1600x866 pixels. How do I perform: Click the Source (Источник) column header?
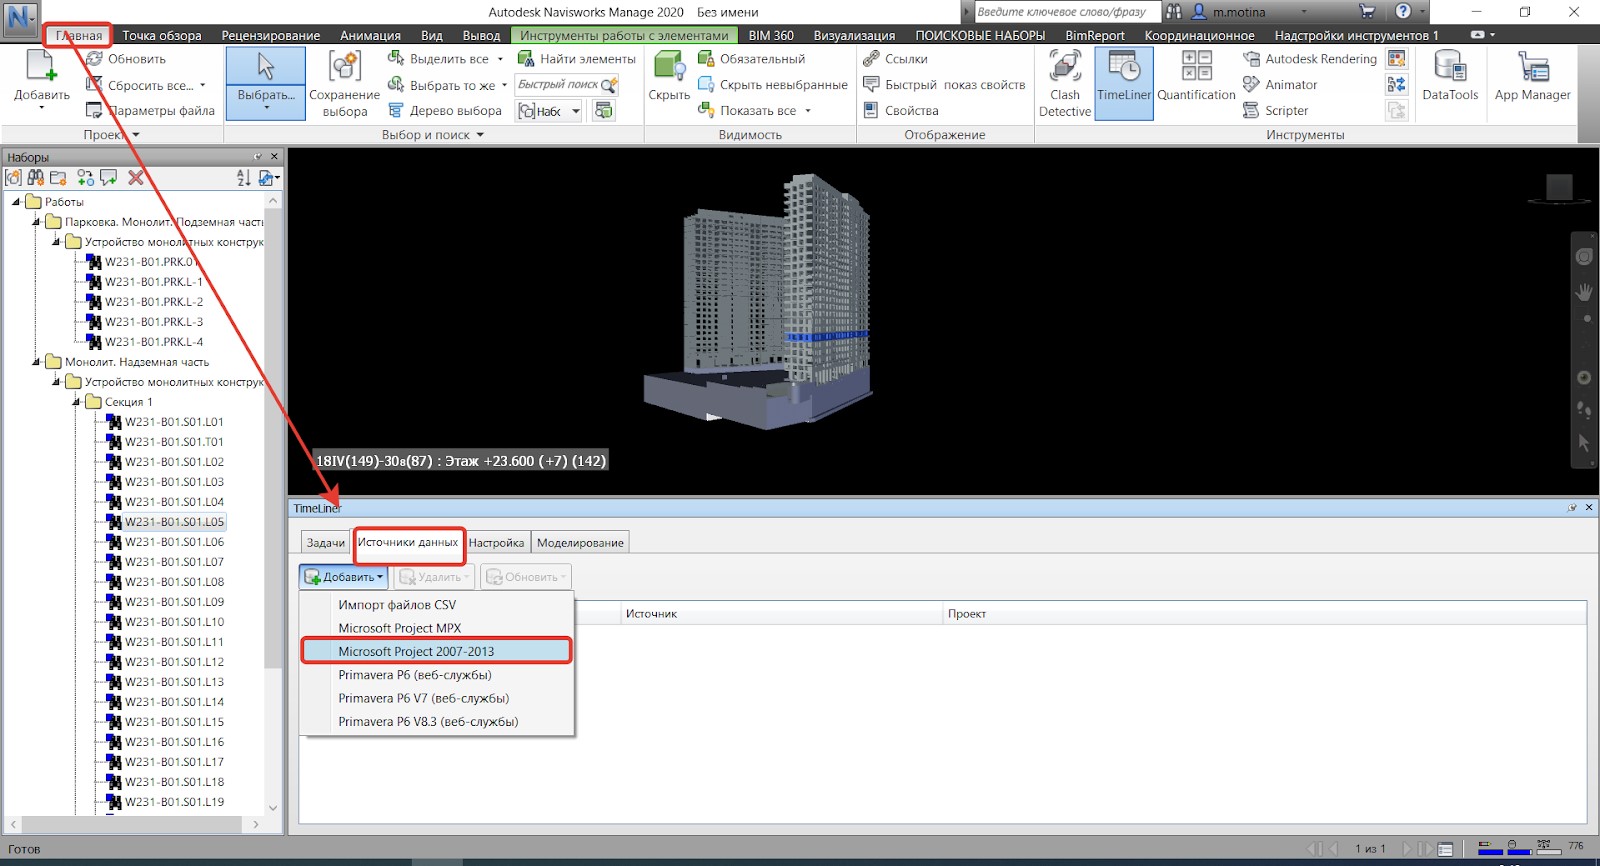(780, 614)
